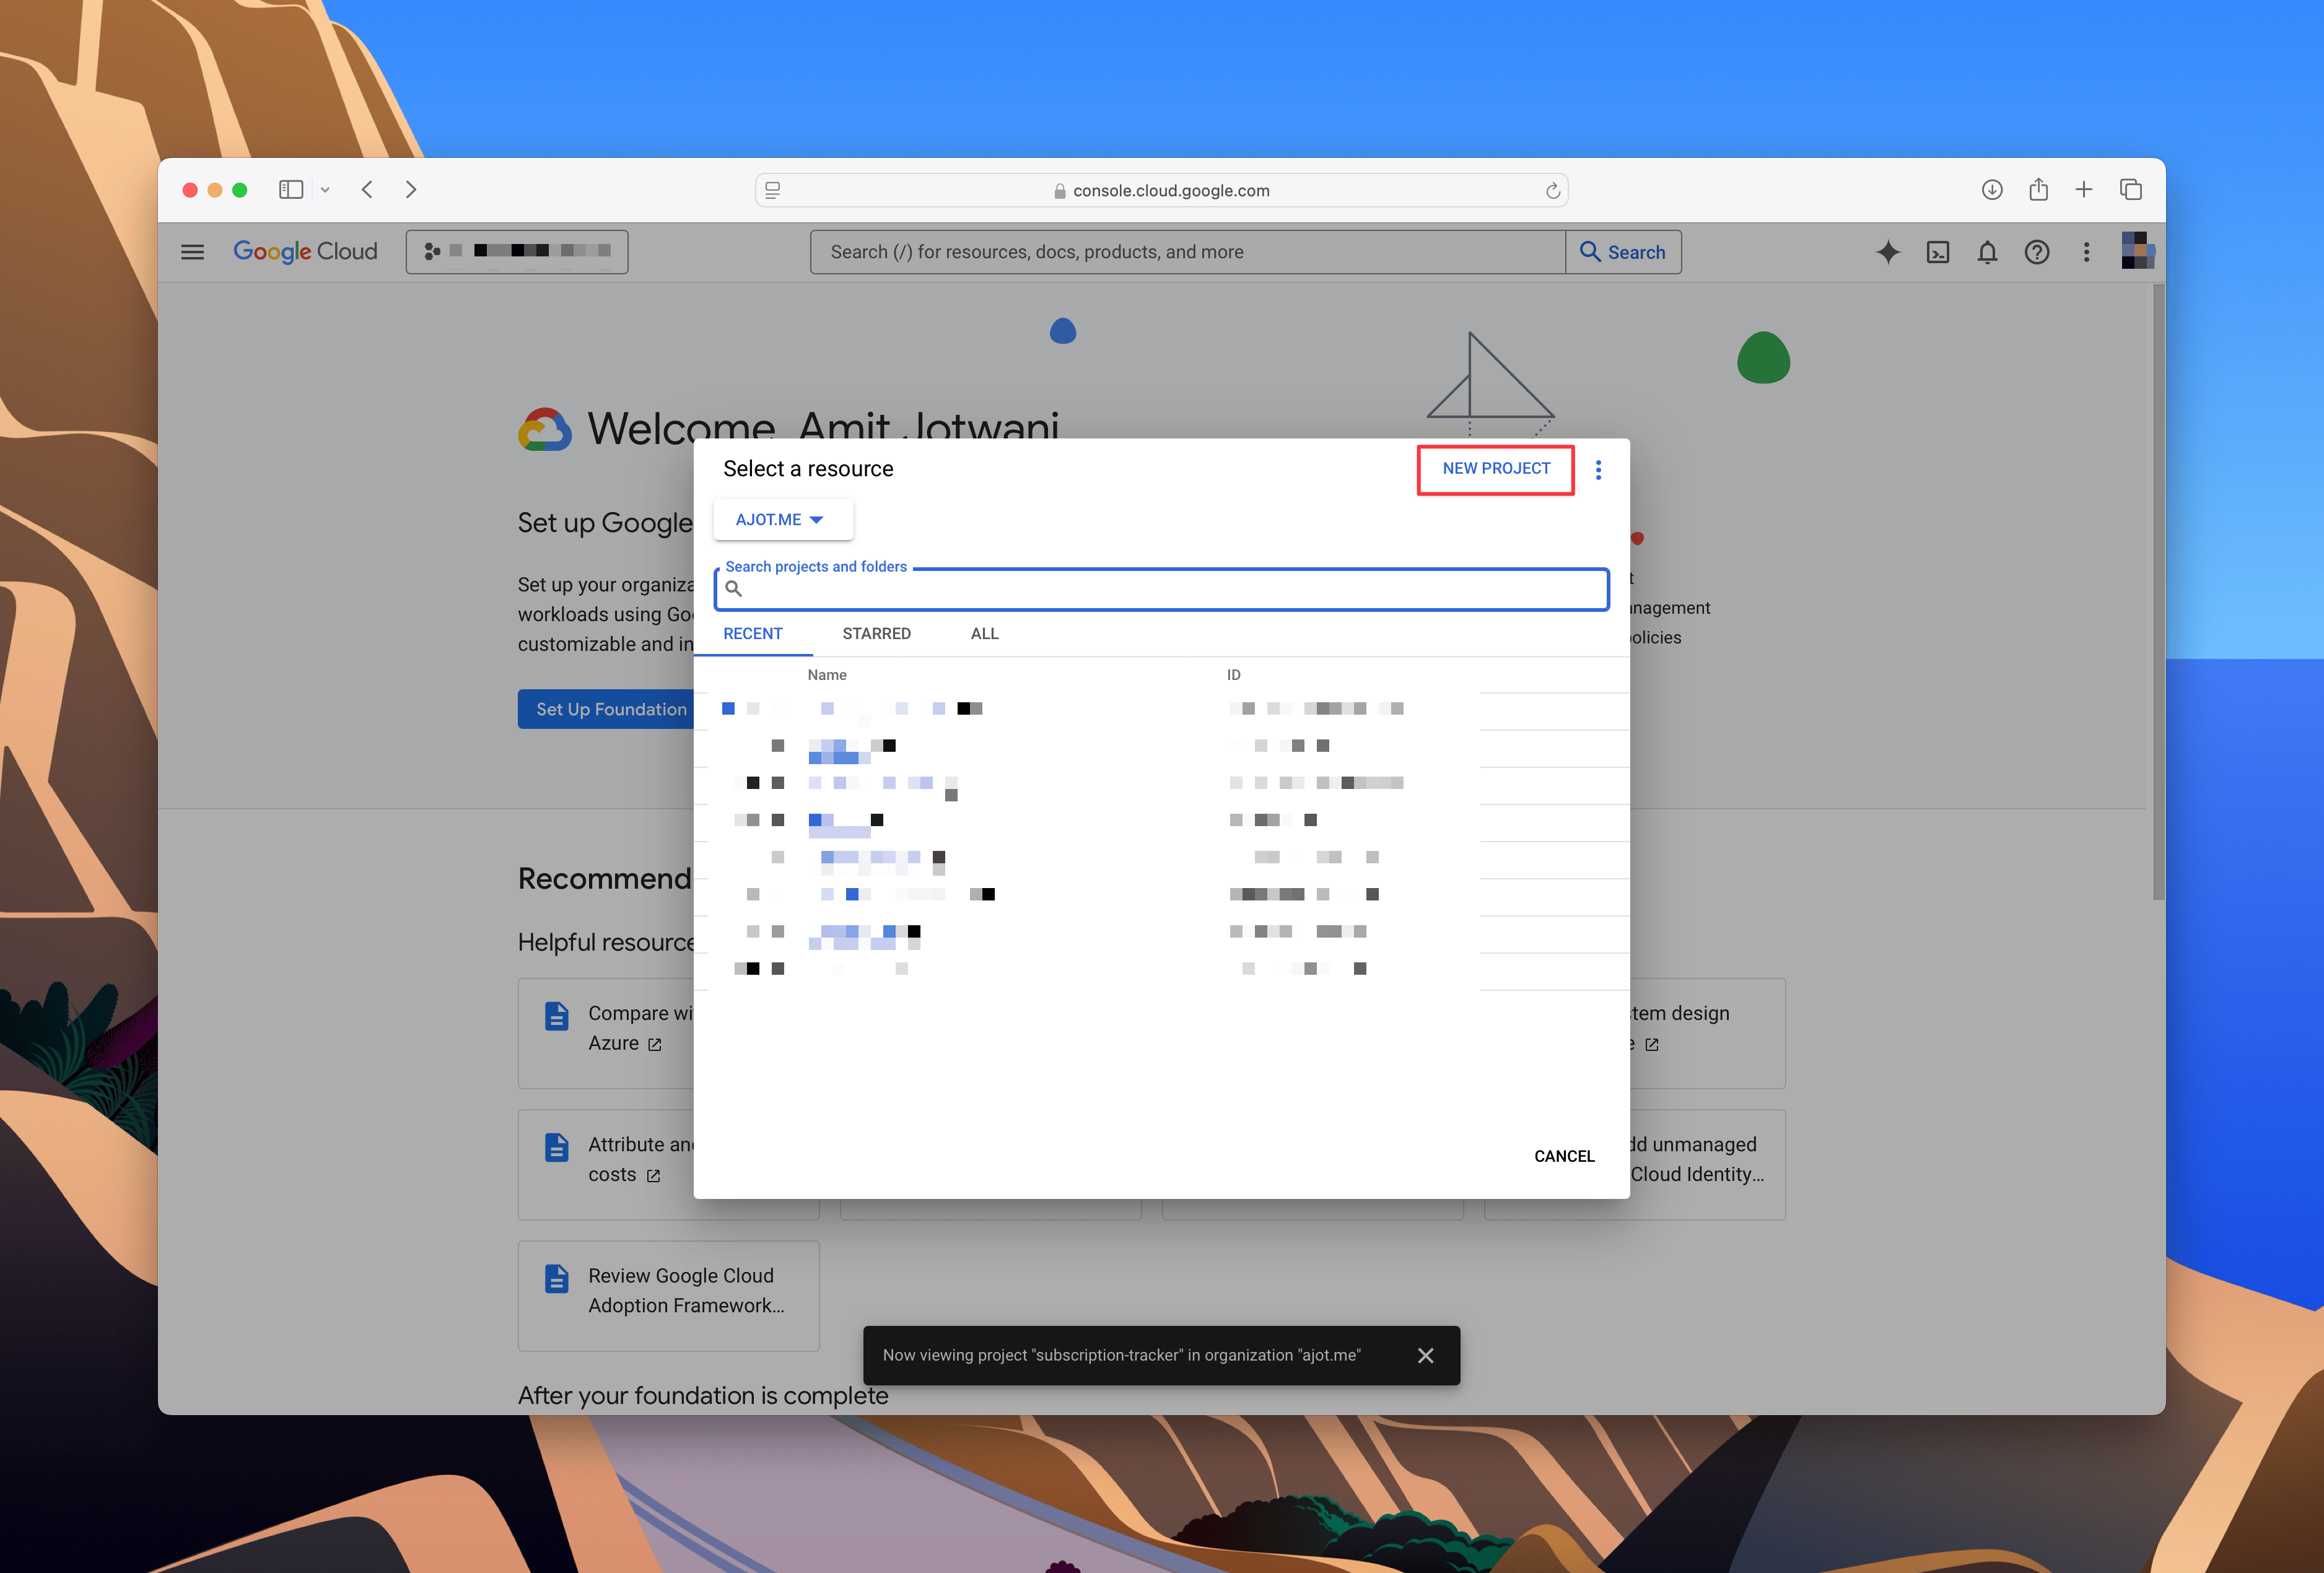The width and height of the screenshot is (2324, 1573).
Task: Open Review Google Cloud Adoption Framework card
Action: point(669,1296)
